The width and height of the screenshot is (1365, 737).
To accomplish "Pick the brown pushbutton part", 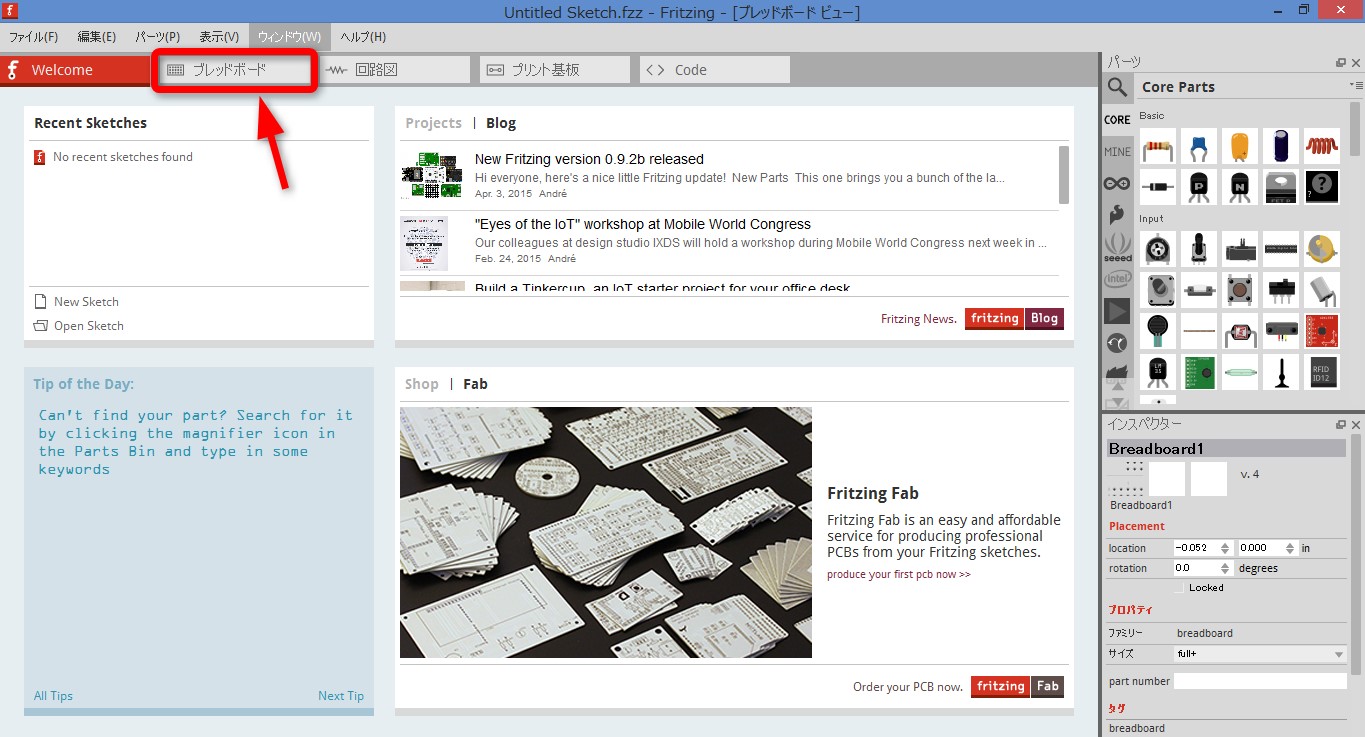I will 1240,290.
